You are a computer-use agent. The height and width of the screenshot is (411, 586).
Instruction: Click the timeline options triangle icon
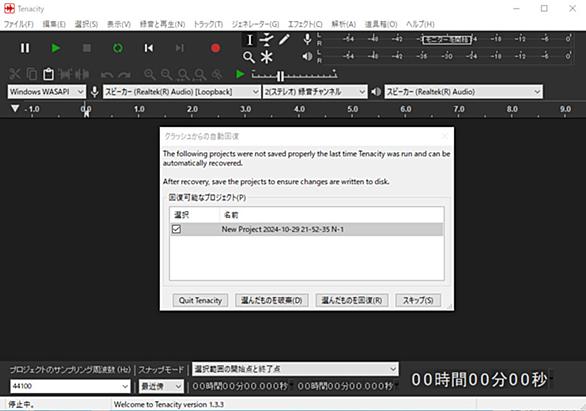15,108
